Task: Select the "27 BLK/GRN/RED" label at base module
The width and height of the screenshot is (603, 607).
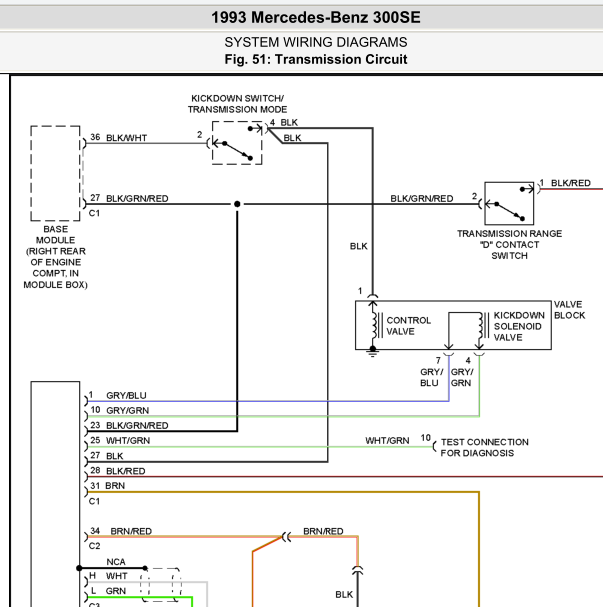Action: pyautogui.click(x=129, y=198)
